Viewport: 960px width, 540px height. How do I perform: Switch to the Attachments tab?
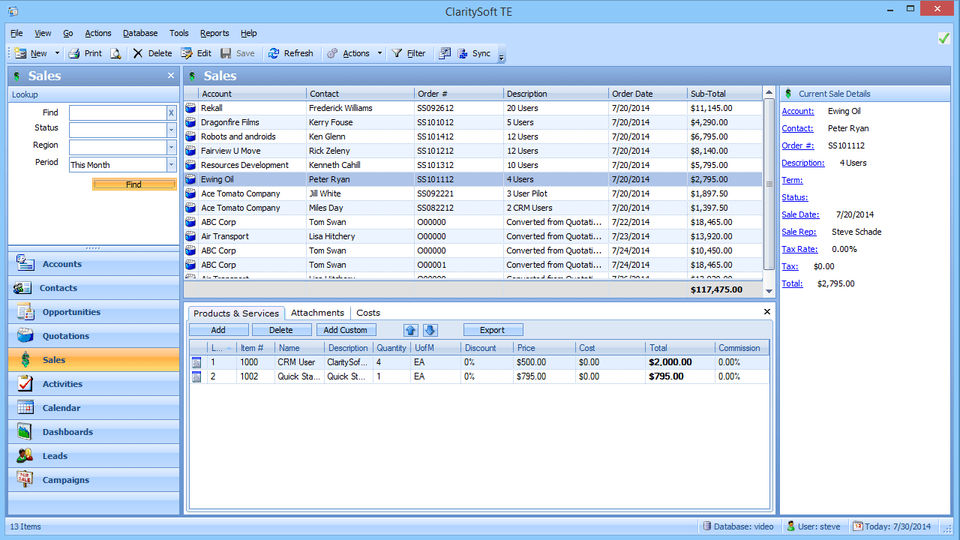coord(317,313)
